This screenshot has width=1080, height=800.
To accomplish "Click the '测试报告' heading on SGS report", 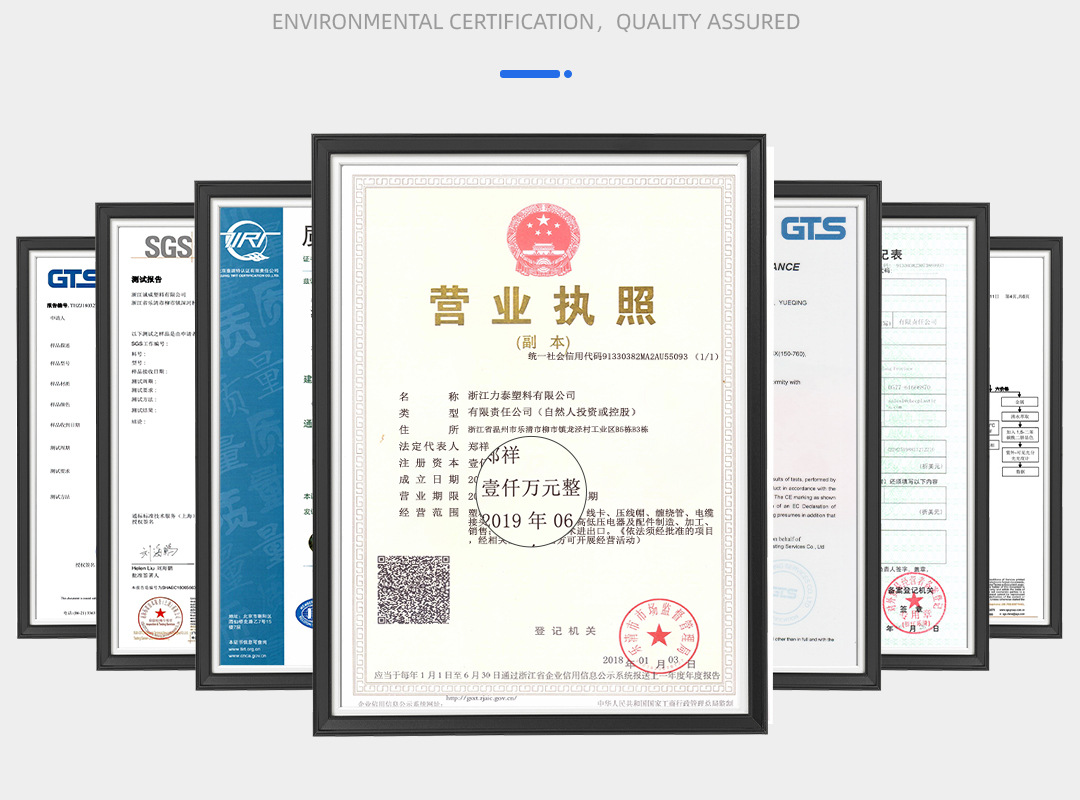I will [x=147, y=279].
